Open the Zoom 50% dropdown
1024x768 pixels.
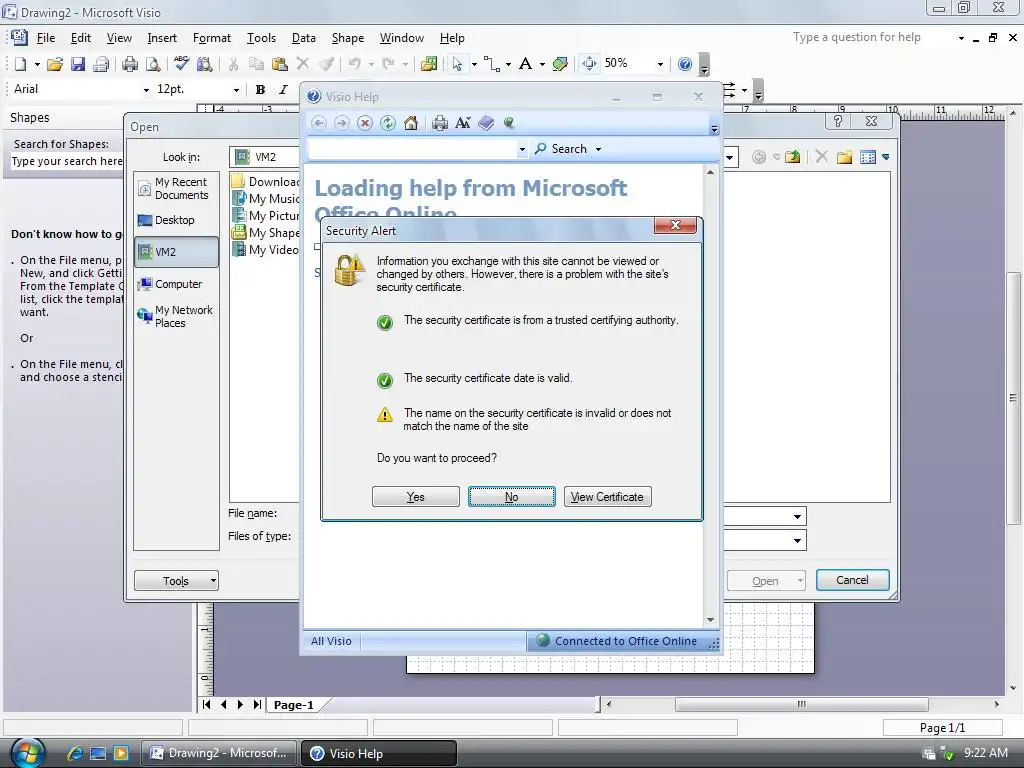(660, 64)
